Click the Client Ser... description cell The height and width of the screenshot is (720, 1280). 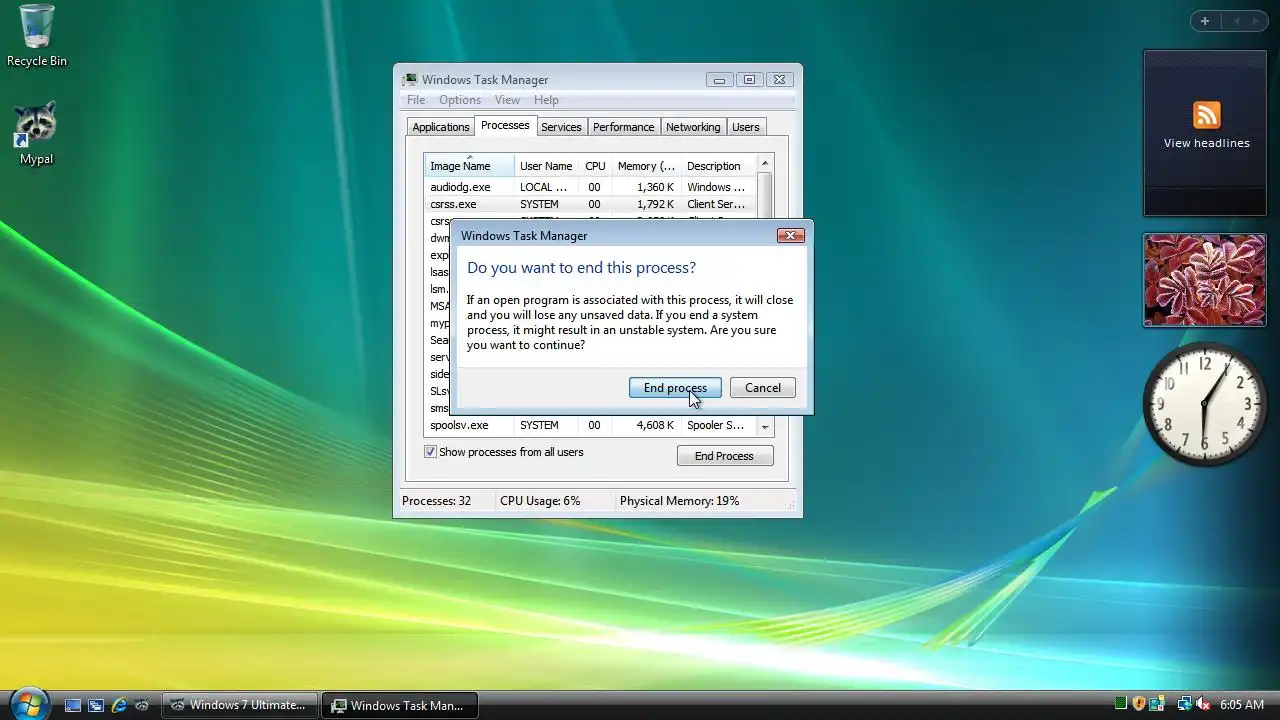pyautogui.click(x=716, y=204)
